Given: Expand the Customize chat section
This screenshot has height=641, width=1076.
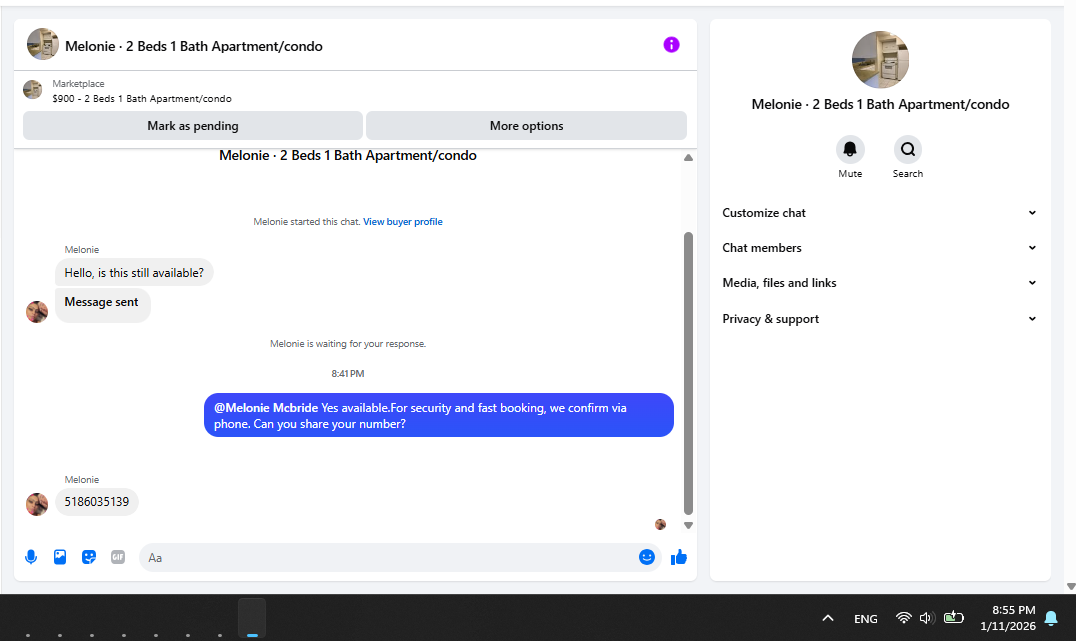Looking at the screenshot, I should pyautogui.click(x=879, y=213).
